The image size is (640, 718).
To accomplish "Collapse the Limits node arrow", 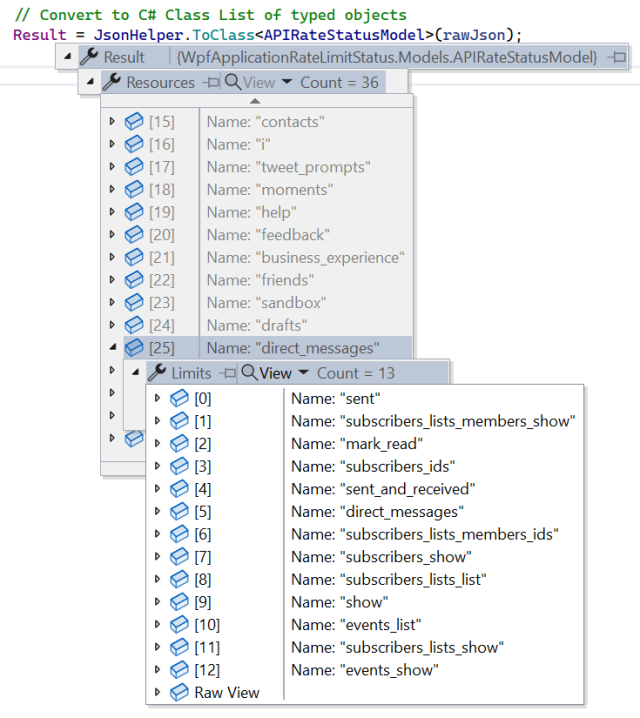I will [x=136, y=372].
